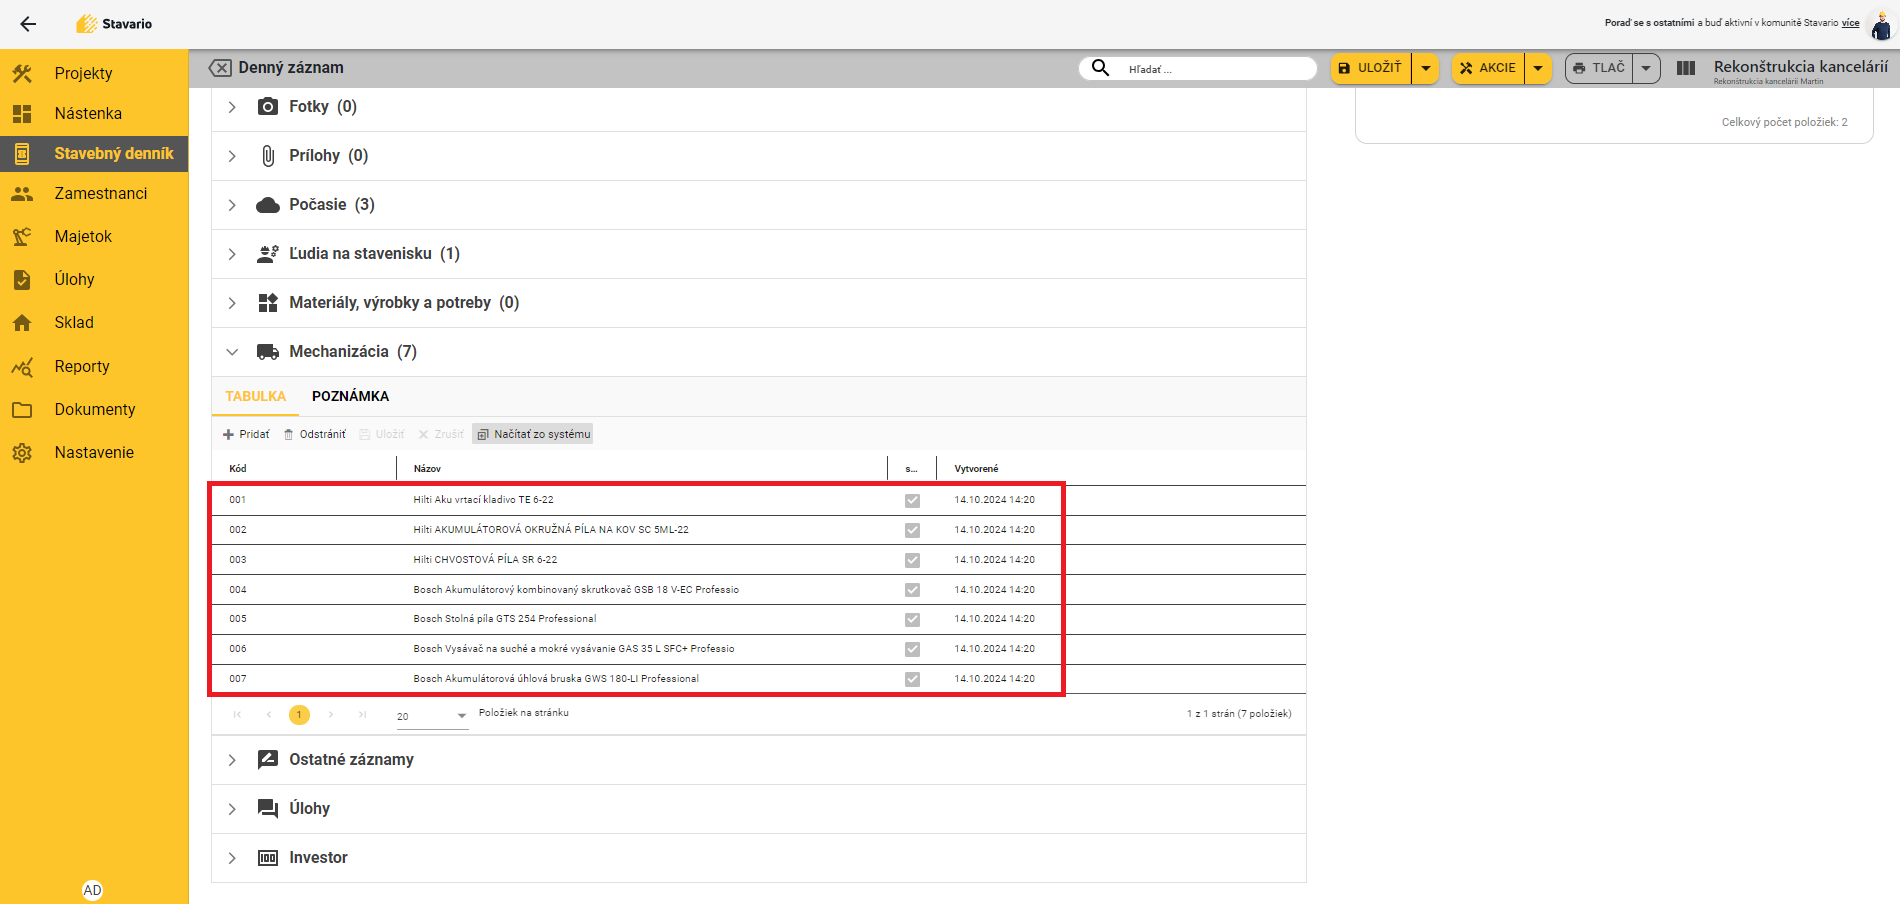Open the TLAČ dropdown arrow

tap(1646, 68)
